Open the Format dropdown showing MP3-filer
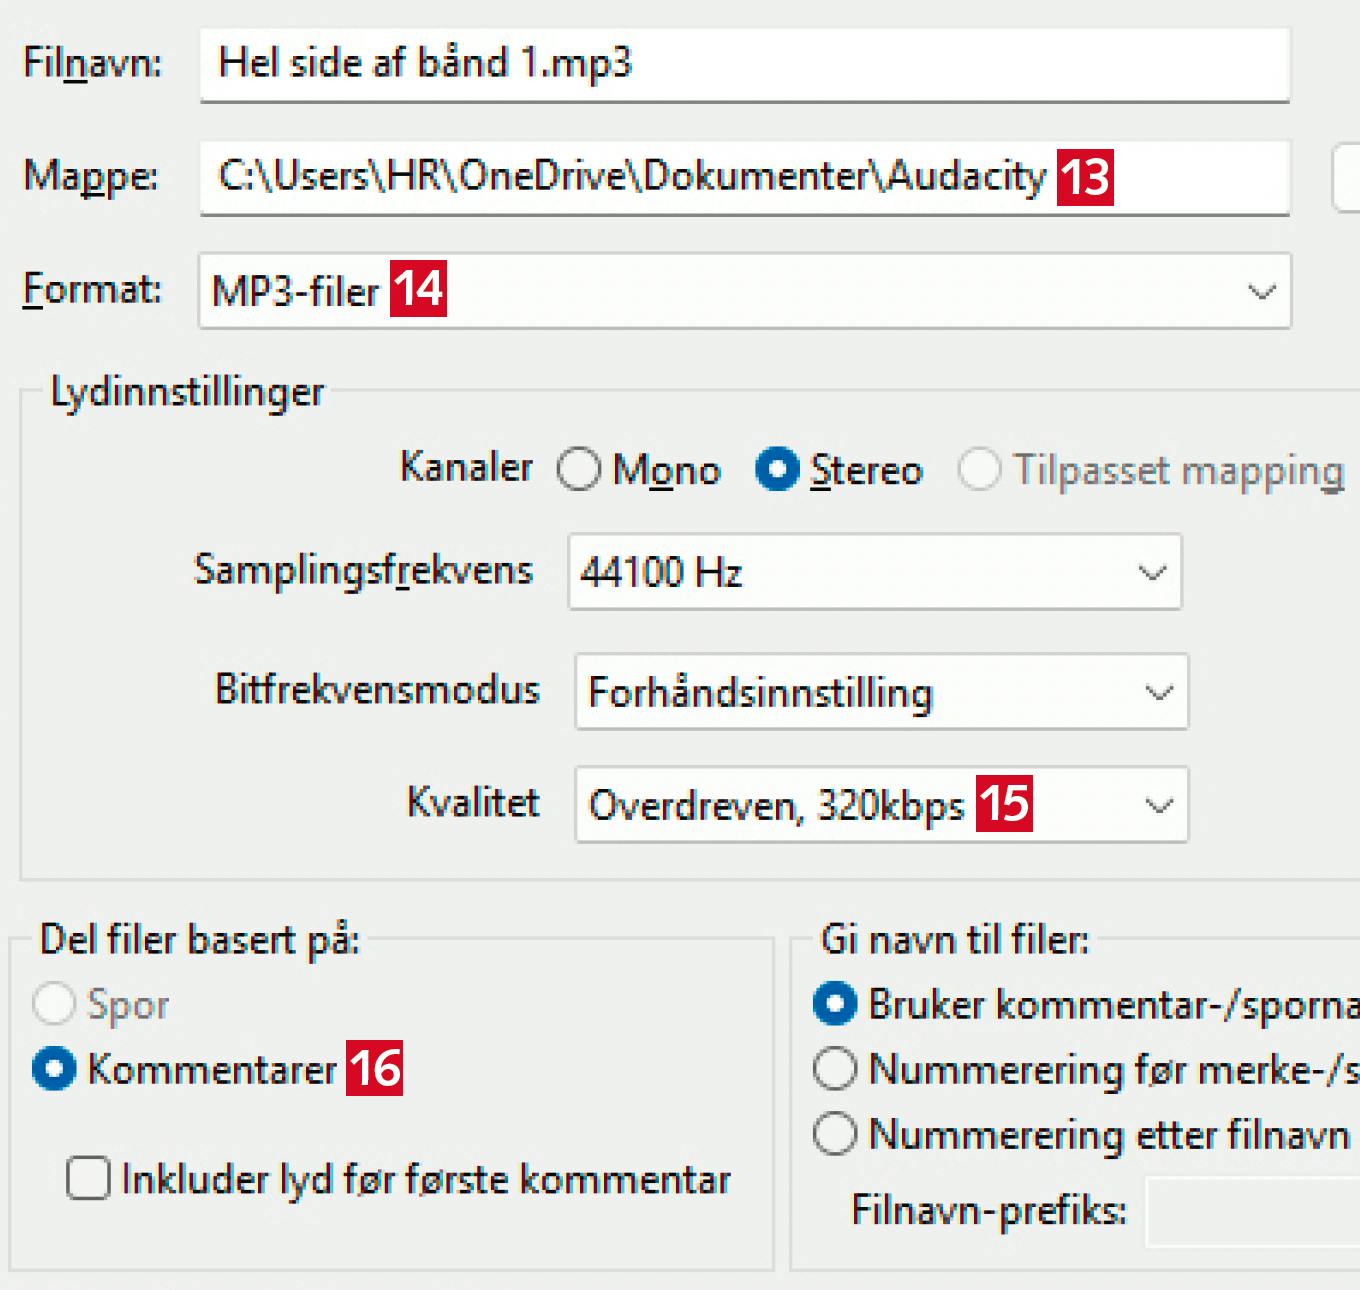Screen dimensions: 1360x1290 [744, 291]
